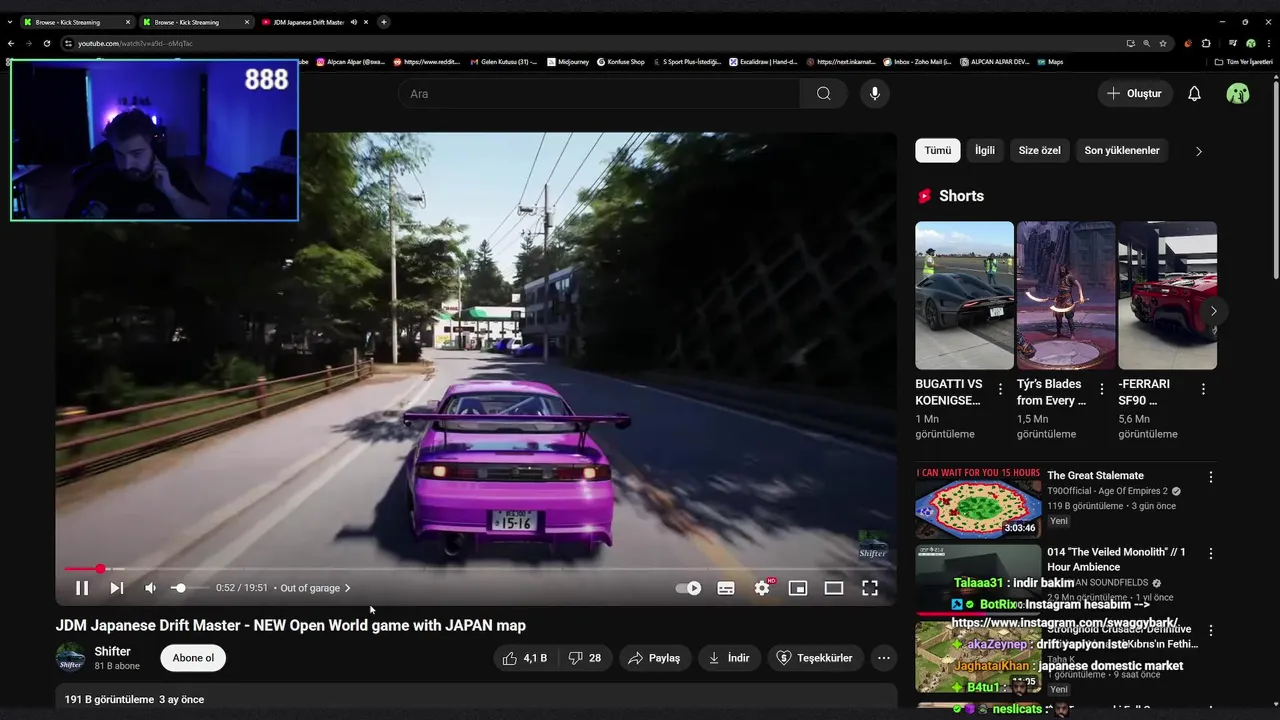Toggle the autoplay switch in the player
The image size is (1280, 720).
click(688, 588)
